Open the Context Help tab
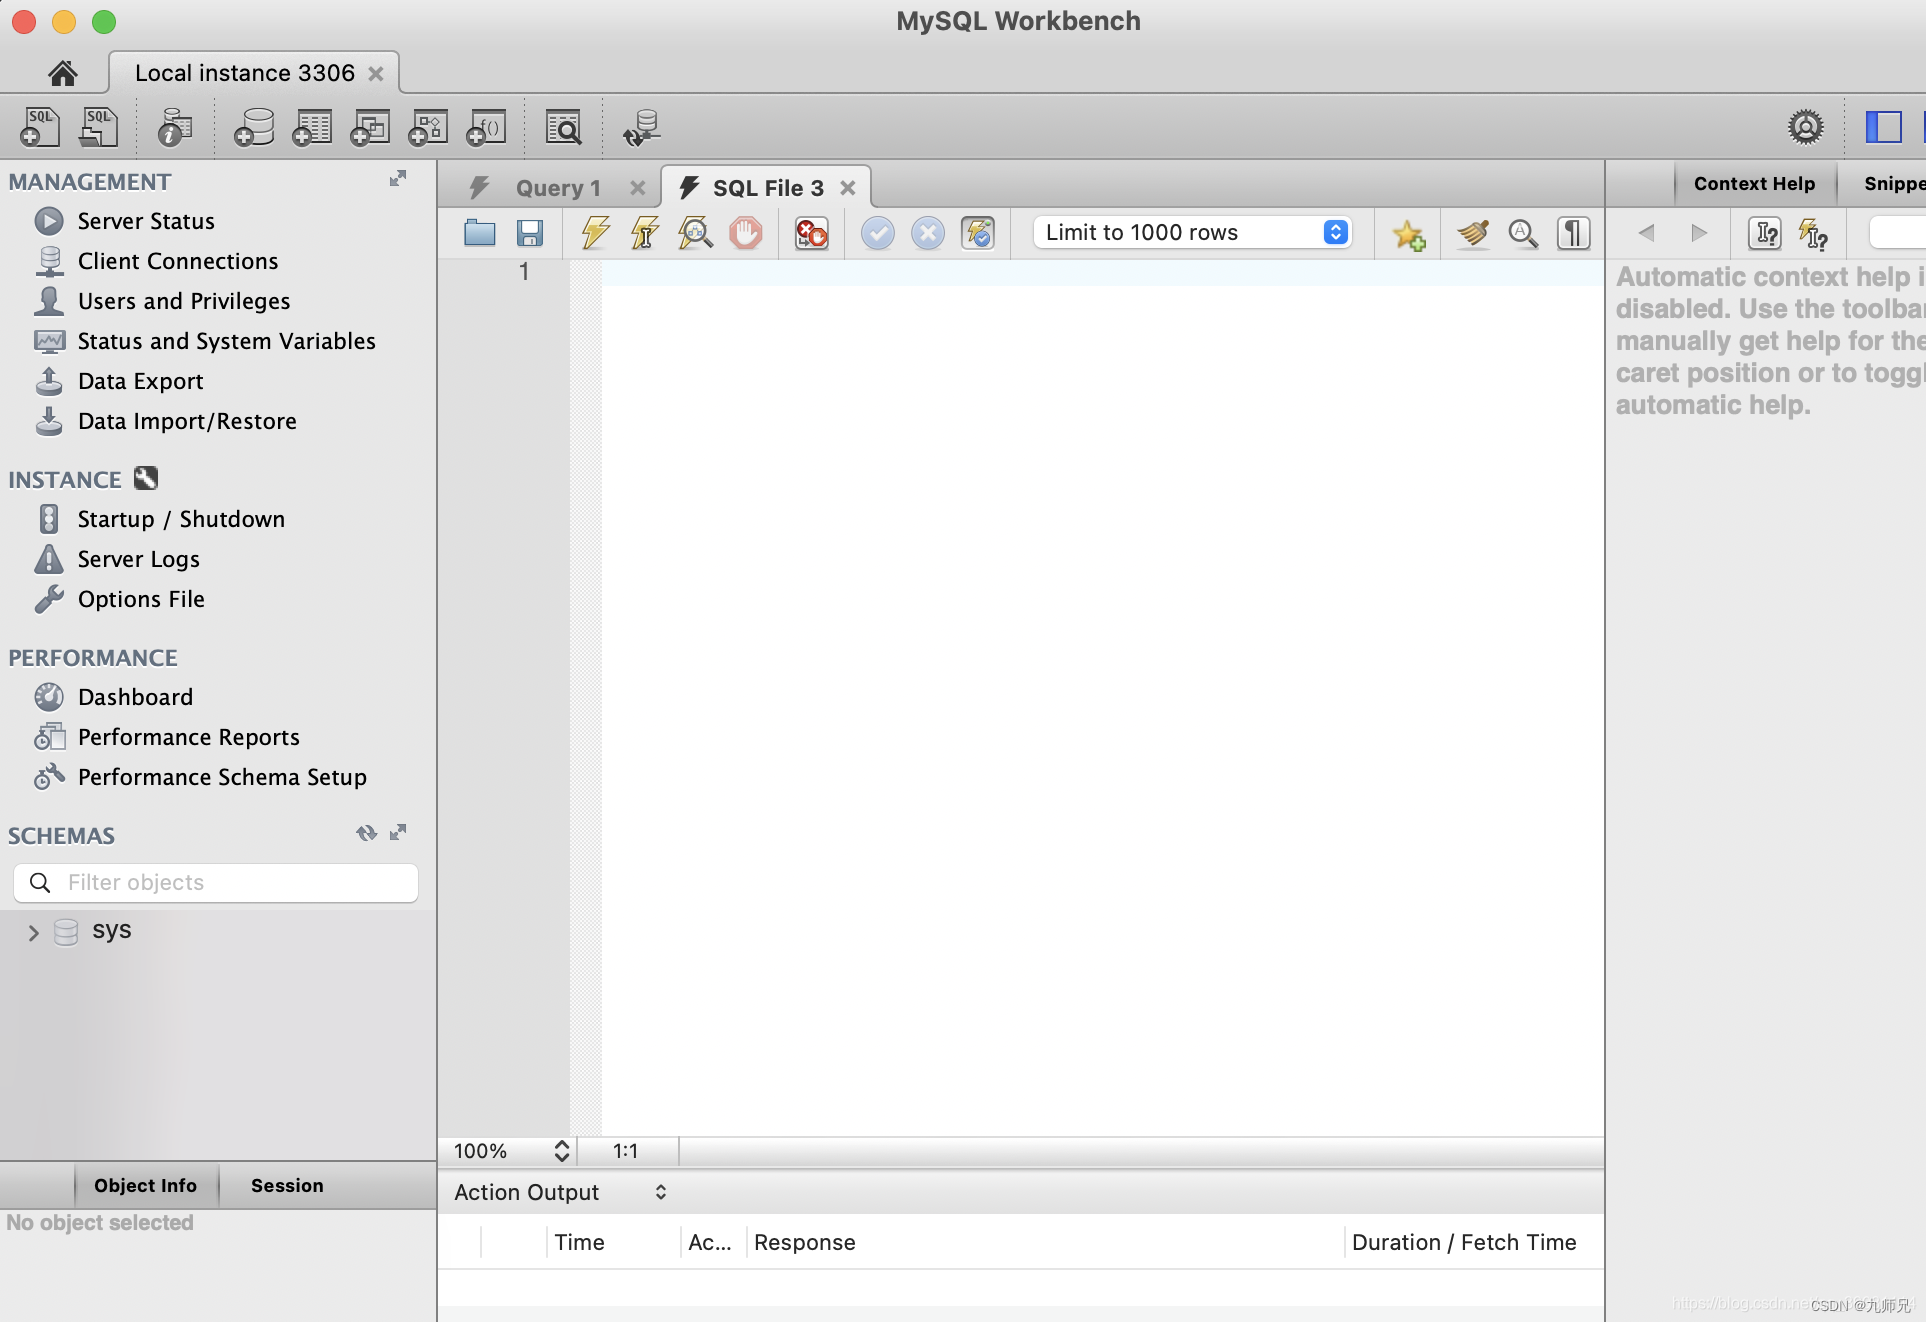 click(1755, 184)
